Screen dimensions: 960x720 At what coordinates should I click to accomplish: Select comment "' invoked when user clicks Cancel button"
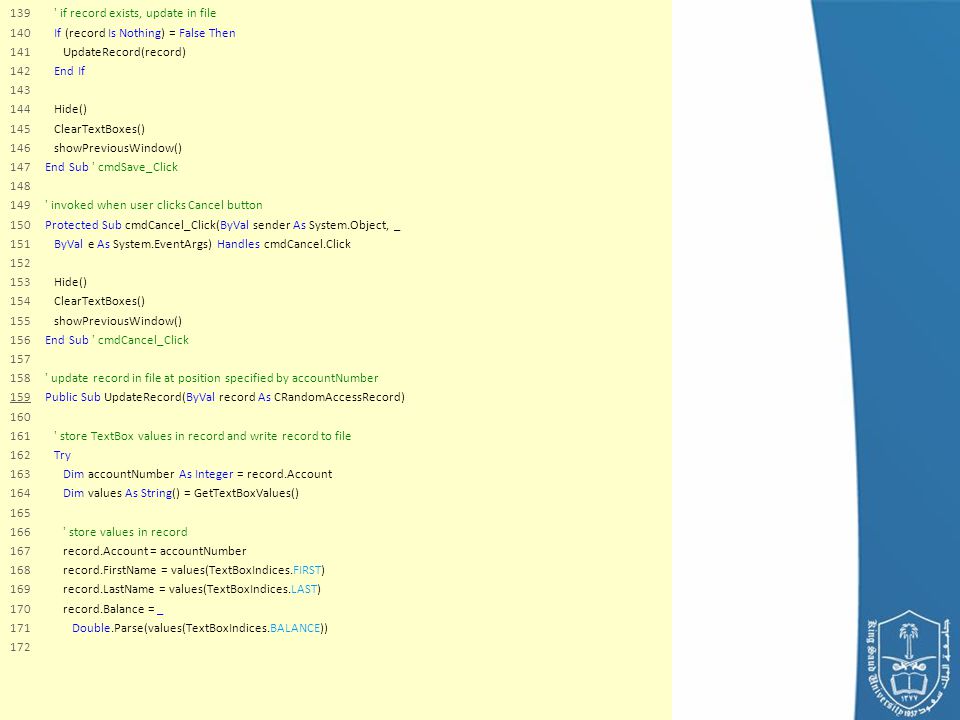pyautogui.click(x=154, y=205)
